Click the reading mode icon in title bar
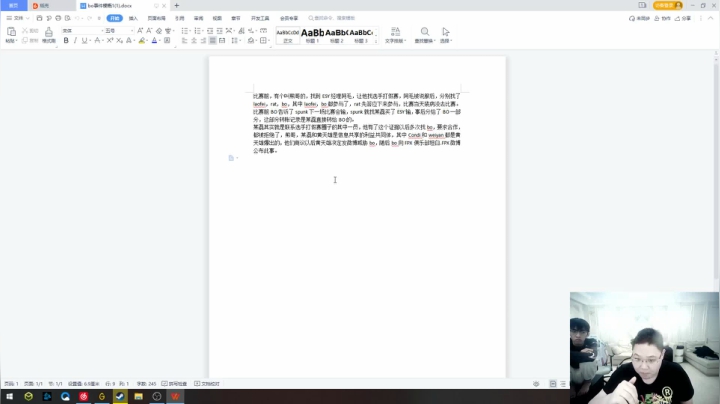Screen dimensions: 720x404 (642, 6)
